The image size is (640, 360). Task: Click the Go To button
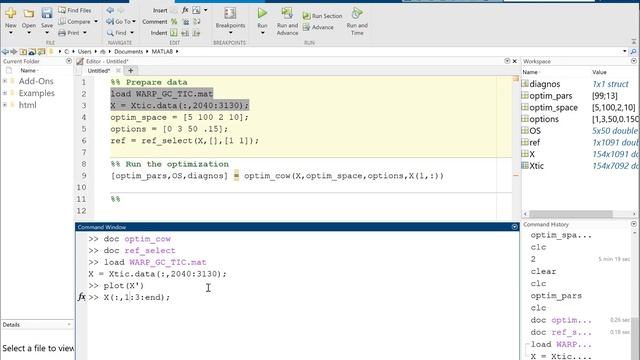119,21
